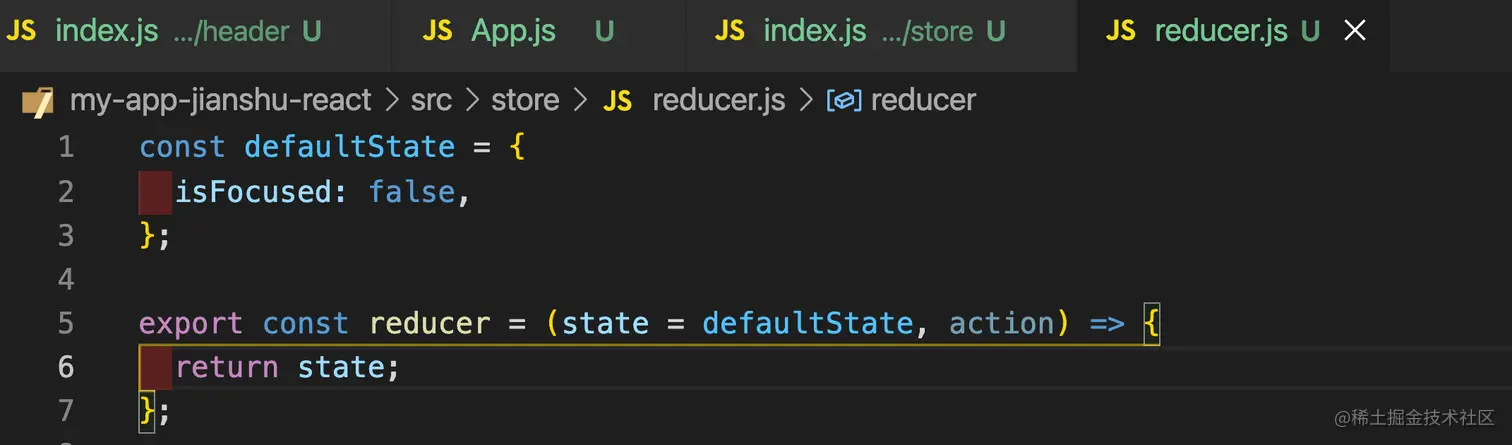Click the JS icon on the App.js tab

[x=437, y=32]
